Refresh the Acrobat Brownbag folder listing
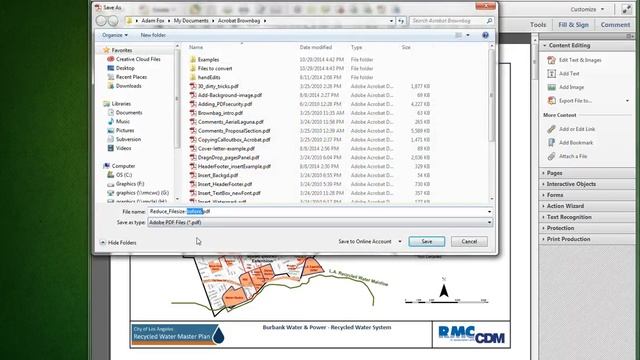Screen dimensions: 640x360 tap(401, 20)
